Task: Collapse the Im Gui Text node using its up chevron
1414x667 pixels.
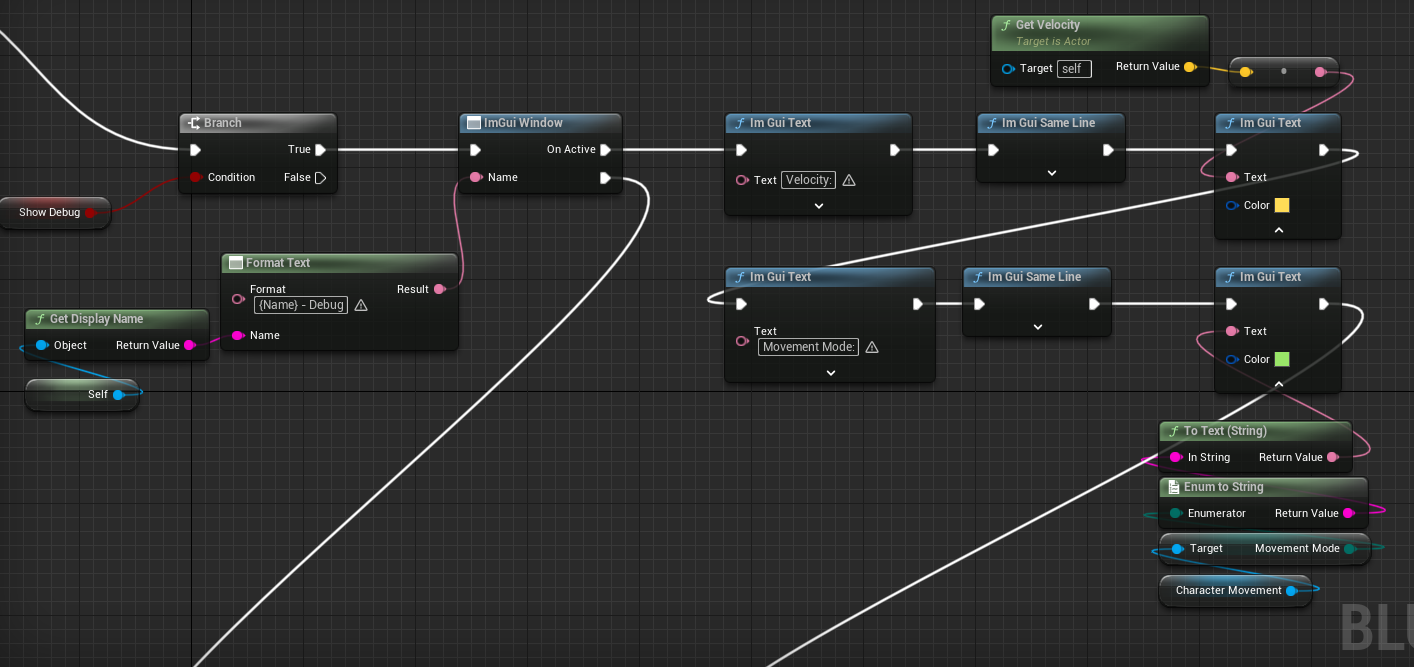Action: pyautogui.click(x=1277, y=228)
